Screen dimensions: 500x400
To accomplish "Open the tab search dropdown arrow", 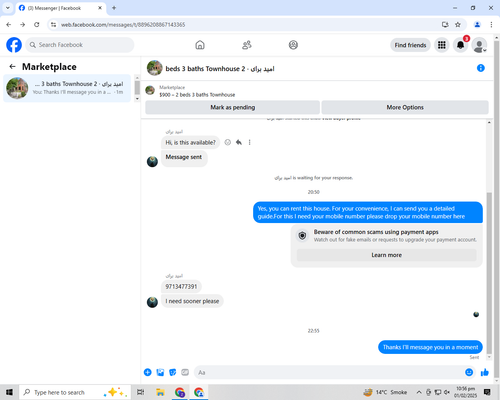I will [8, 8].
